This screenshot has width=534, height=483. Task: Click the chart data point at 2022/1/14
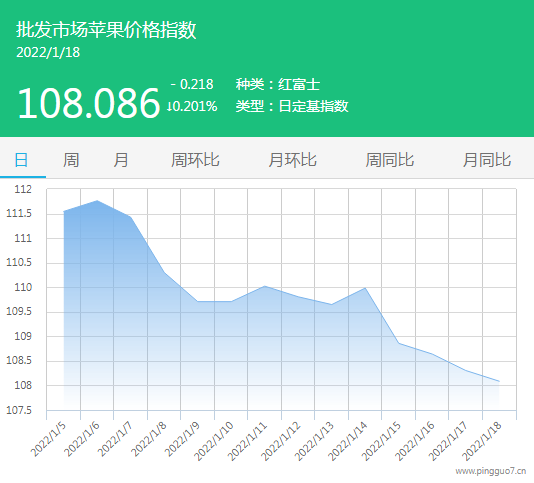tap(365, 288)
